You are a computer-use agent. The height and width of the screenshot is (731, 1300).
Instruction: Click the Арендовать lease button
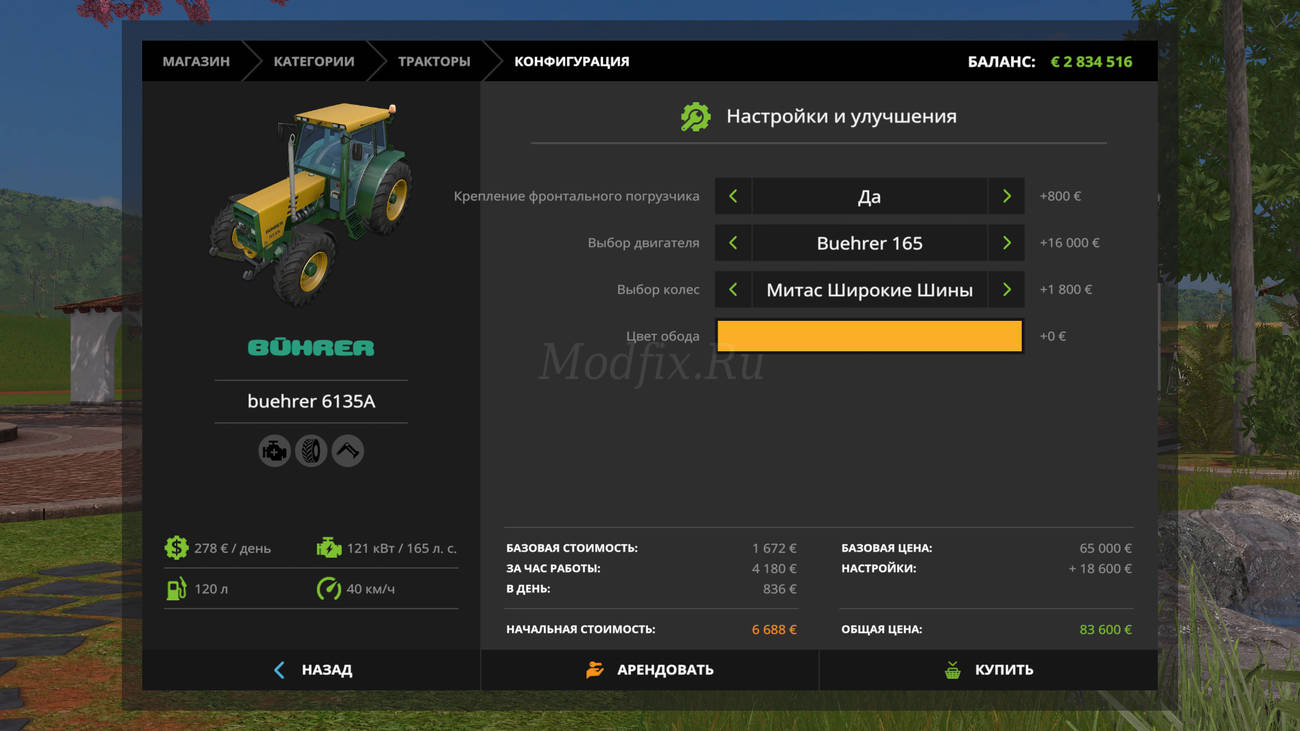tap(650, 670)
